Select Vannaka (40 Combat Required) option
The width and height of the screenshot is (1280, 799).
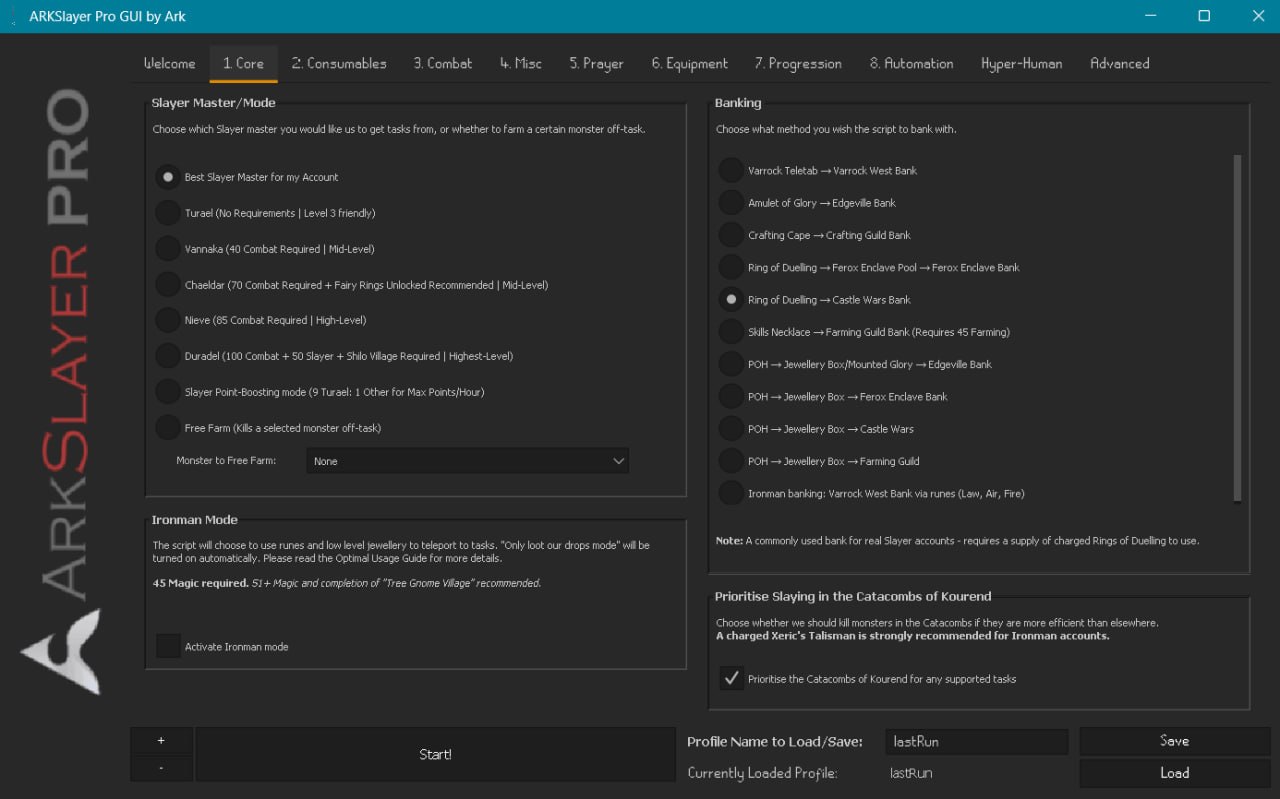click(168, 249)
